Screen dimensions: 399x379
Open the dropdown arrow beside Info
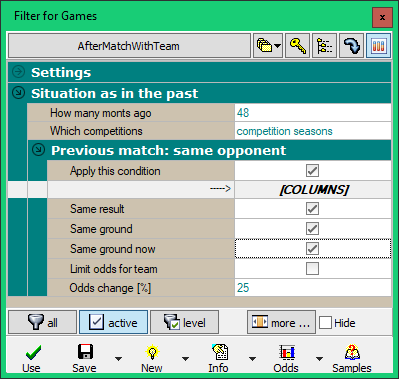coord(252,359)
